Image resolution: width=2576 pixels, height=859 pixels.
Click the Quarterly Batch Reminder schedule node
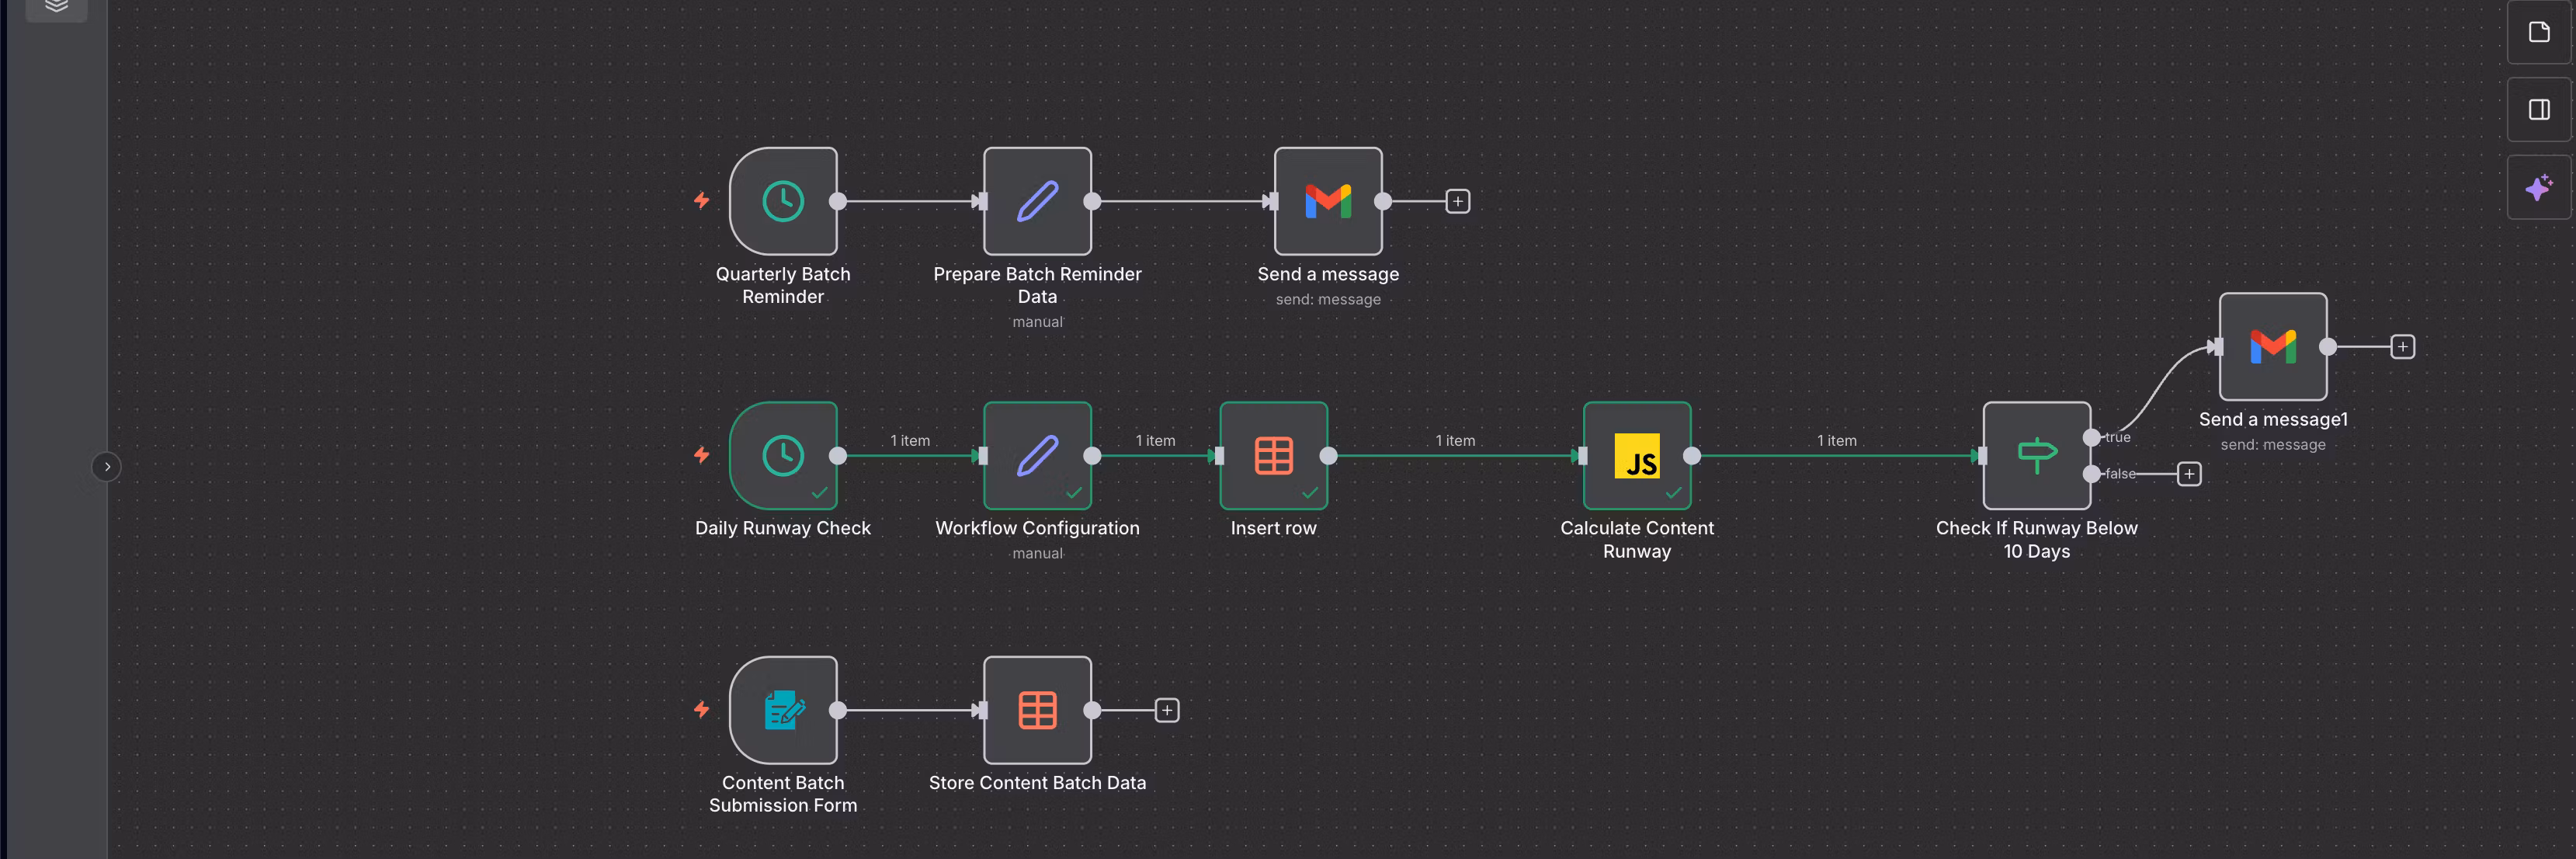(783, 201)
